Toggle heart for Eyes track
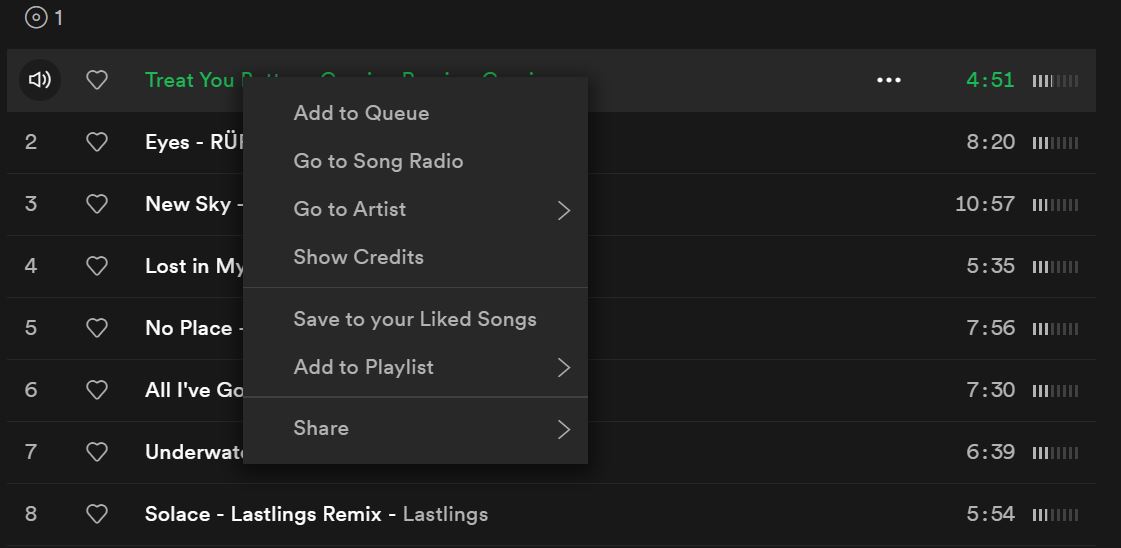The height and width of the screenshot is (548, 1121). point(97,142)
